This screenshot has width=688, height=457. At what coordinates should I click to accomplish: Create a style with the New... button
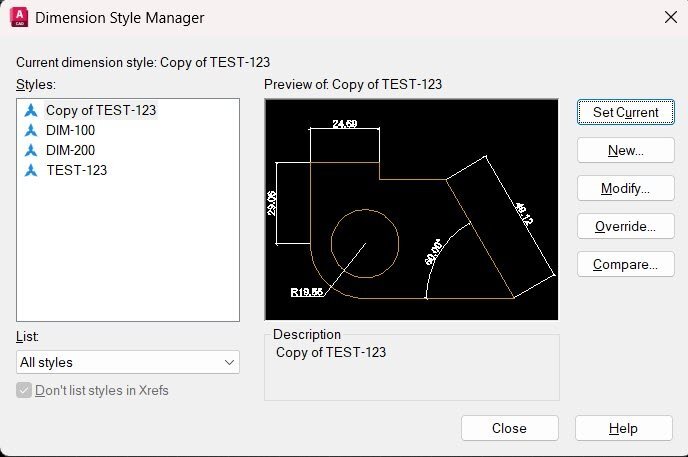tap(625, 150)
